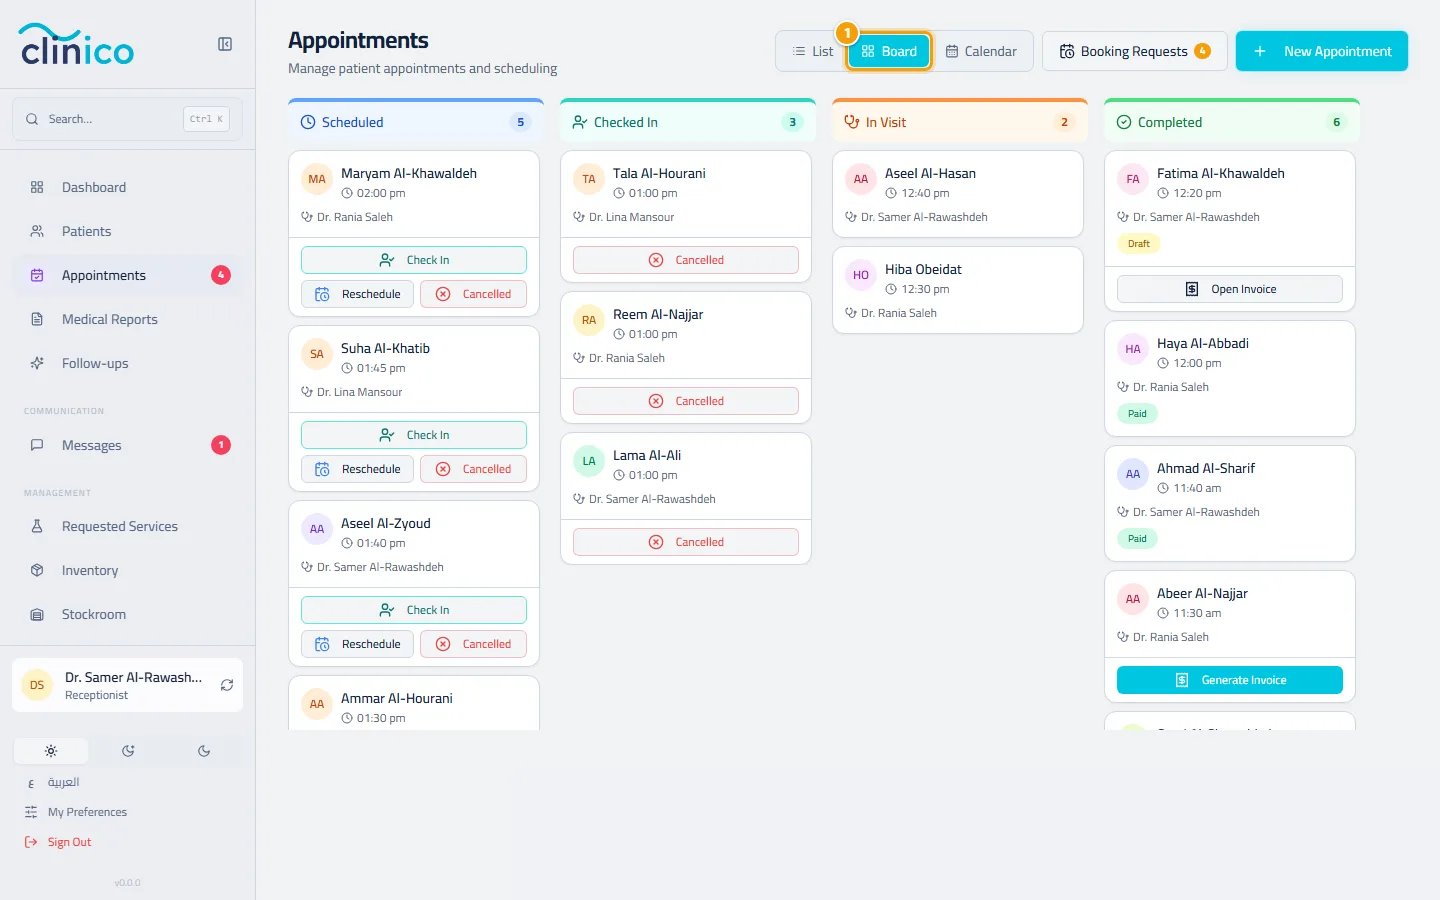Switch to light theme sun icon
Screen dimensions: 1440x900
[x=51, y=751]
